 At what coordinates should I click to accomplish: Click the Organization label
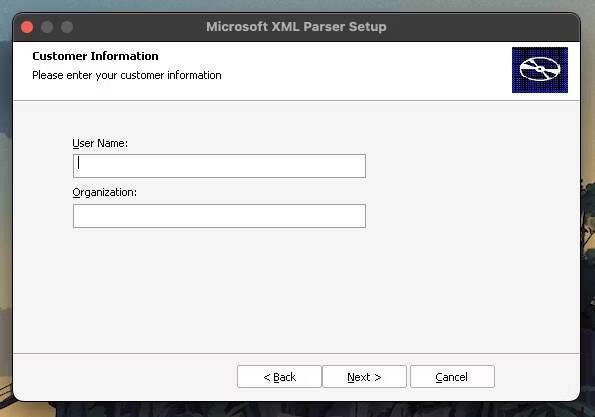pyautogui.click(x=104, y=193)
